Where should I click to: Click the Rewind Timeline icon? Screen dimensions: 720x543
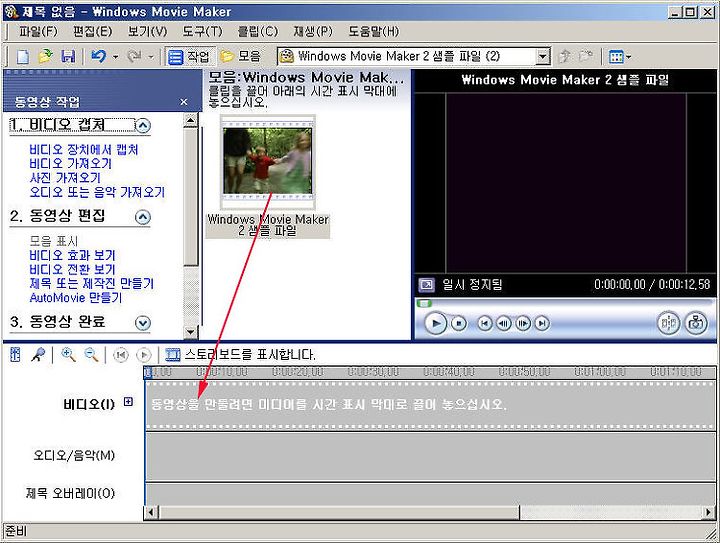(x=121, y=355)
